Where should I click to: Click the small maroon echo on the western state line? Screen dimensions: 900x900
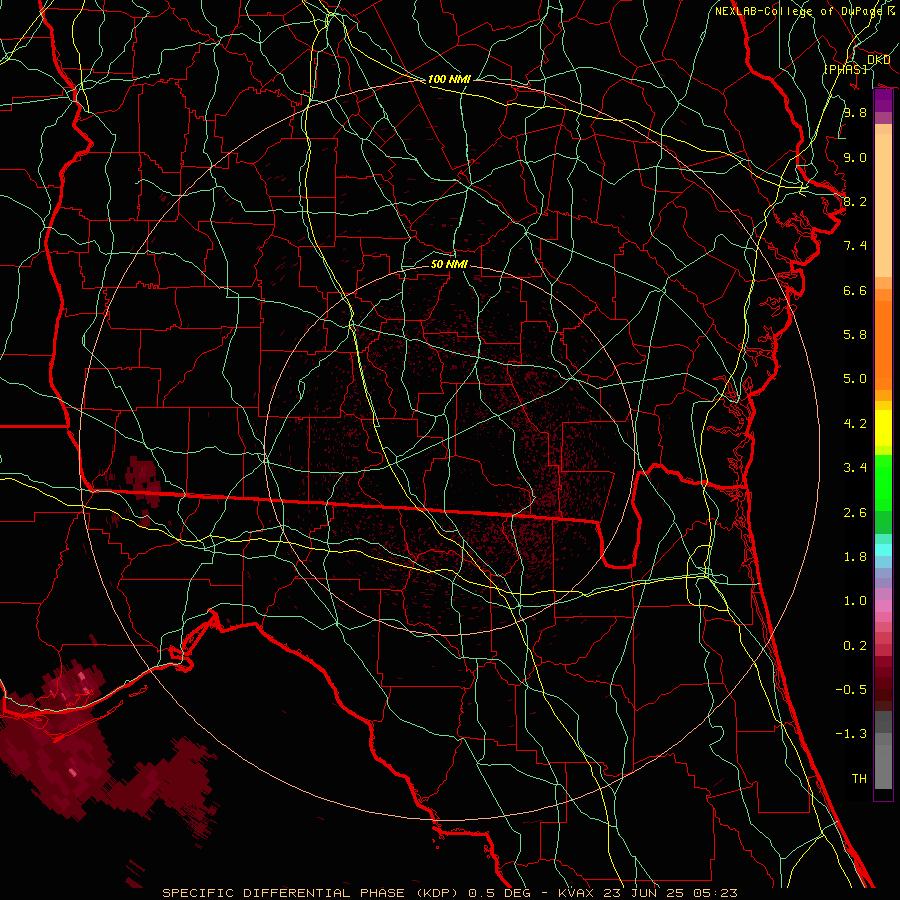pos(141,482)
